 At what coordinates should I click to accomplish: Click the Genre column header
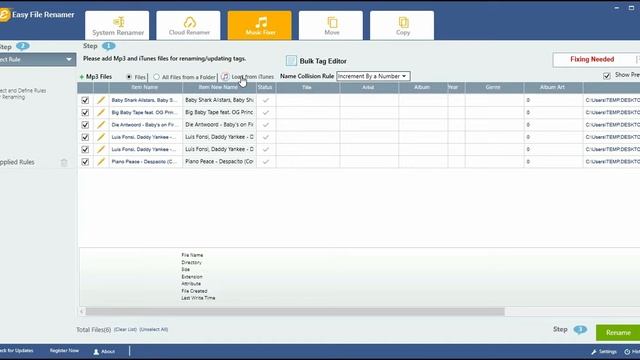[494, 87]
